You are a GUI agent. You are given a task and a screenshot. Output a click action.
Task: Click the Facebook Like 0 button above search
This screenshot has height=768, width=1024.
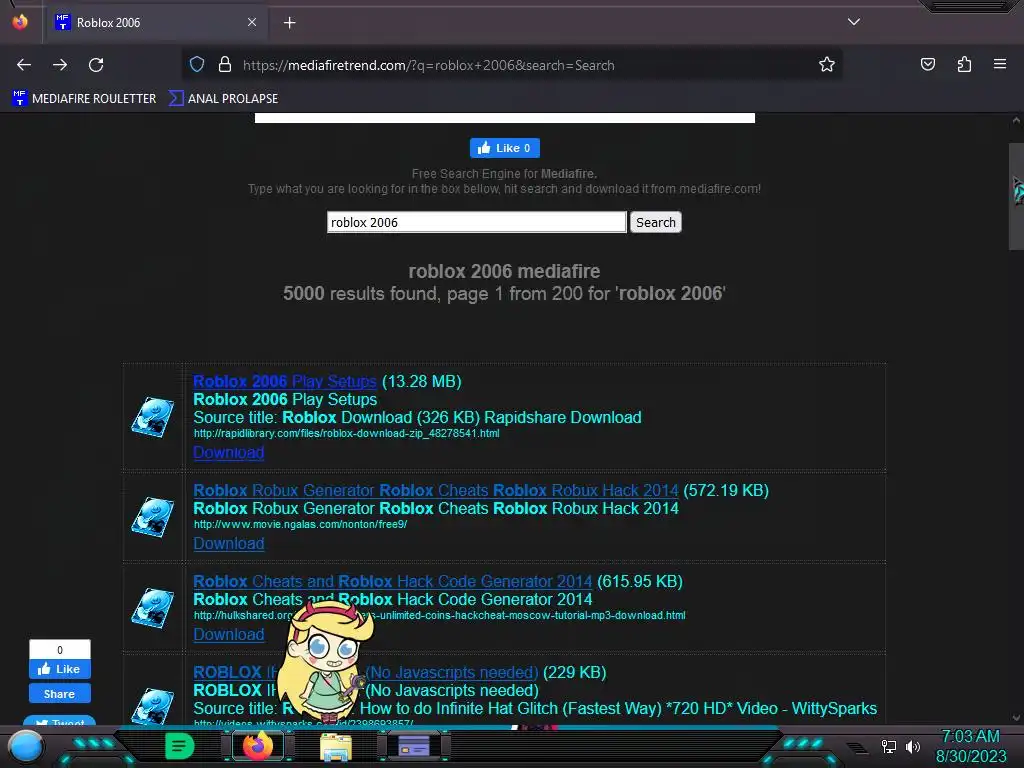[x=505, y=148]
